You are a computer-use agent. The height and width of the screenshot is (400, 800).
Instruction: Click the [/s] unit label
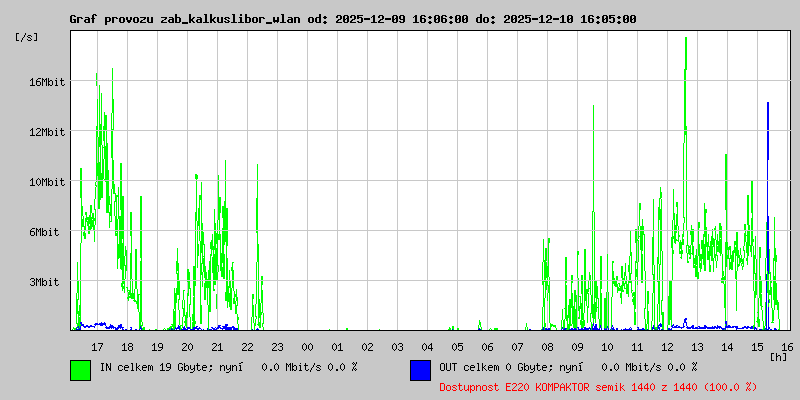27,37
